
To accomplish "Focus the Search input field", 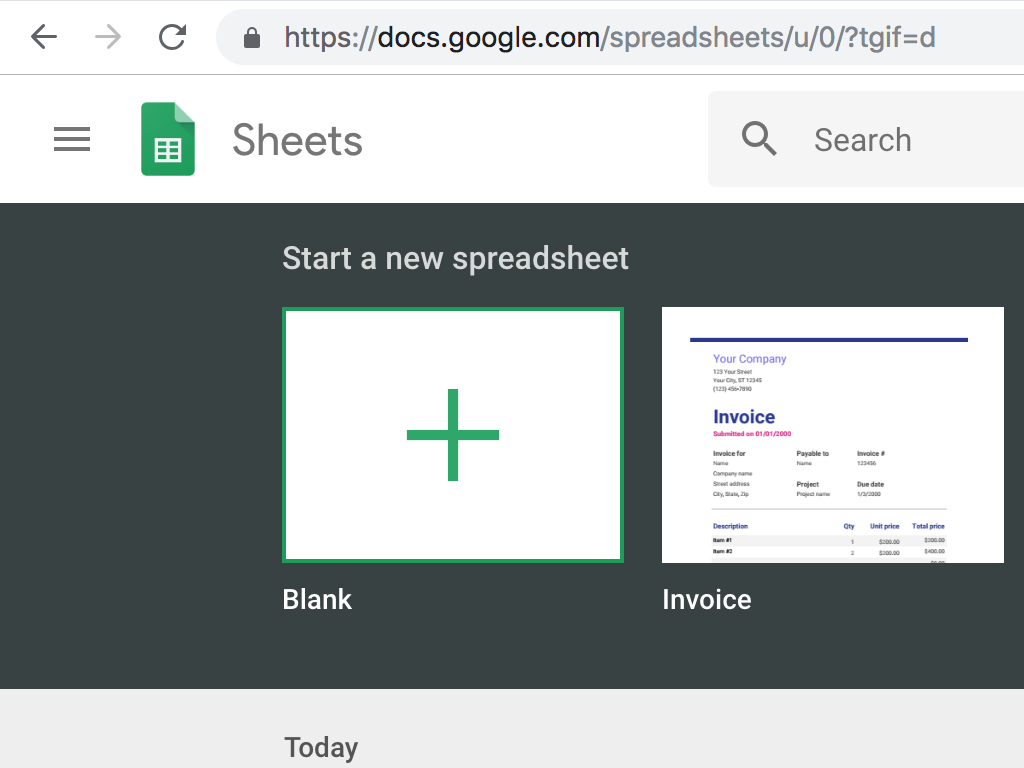I will (866, 139).
